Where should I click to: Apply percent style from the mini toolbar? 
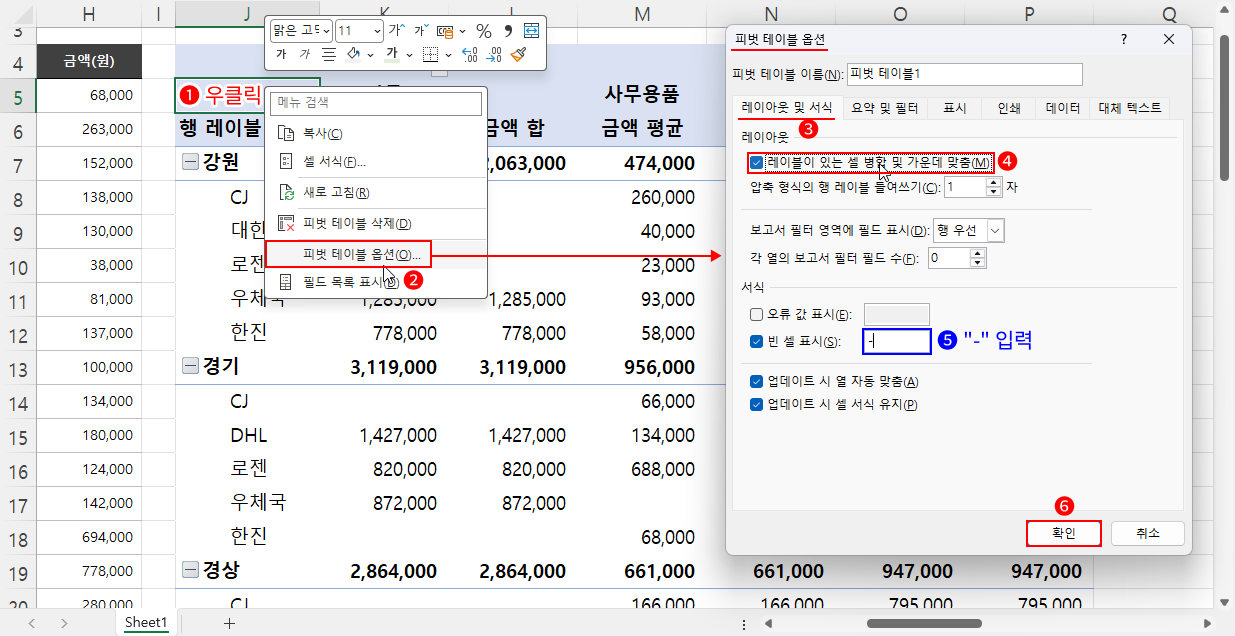[x=484, y=31]
